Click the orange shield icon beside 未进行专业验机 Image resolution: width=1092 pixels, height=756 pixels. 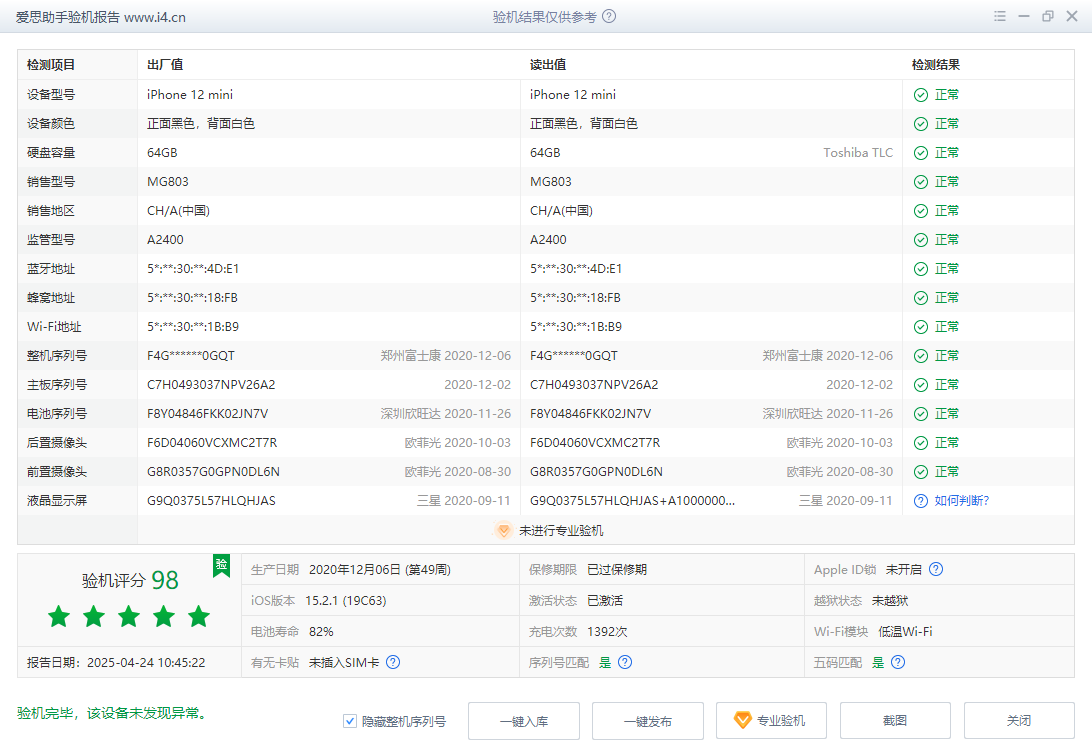504,530
